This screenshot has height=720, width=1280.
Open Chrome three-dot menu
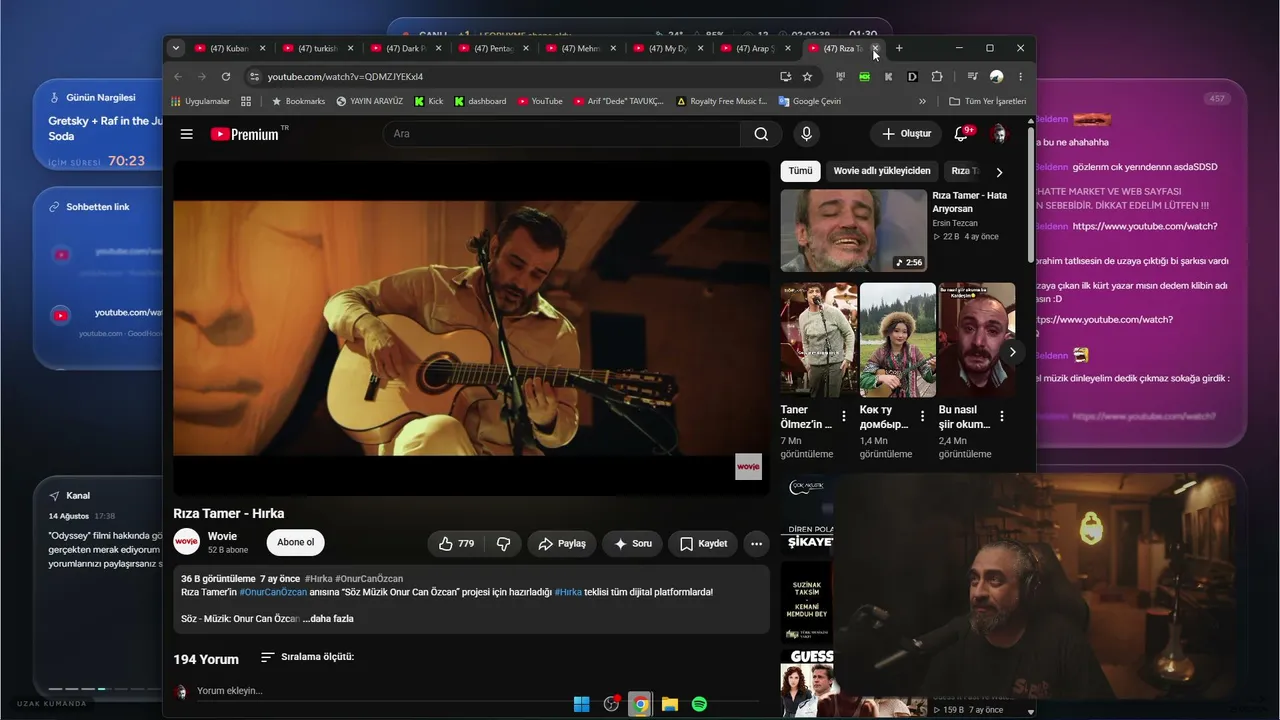1020,76
